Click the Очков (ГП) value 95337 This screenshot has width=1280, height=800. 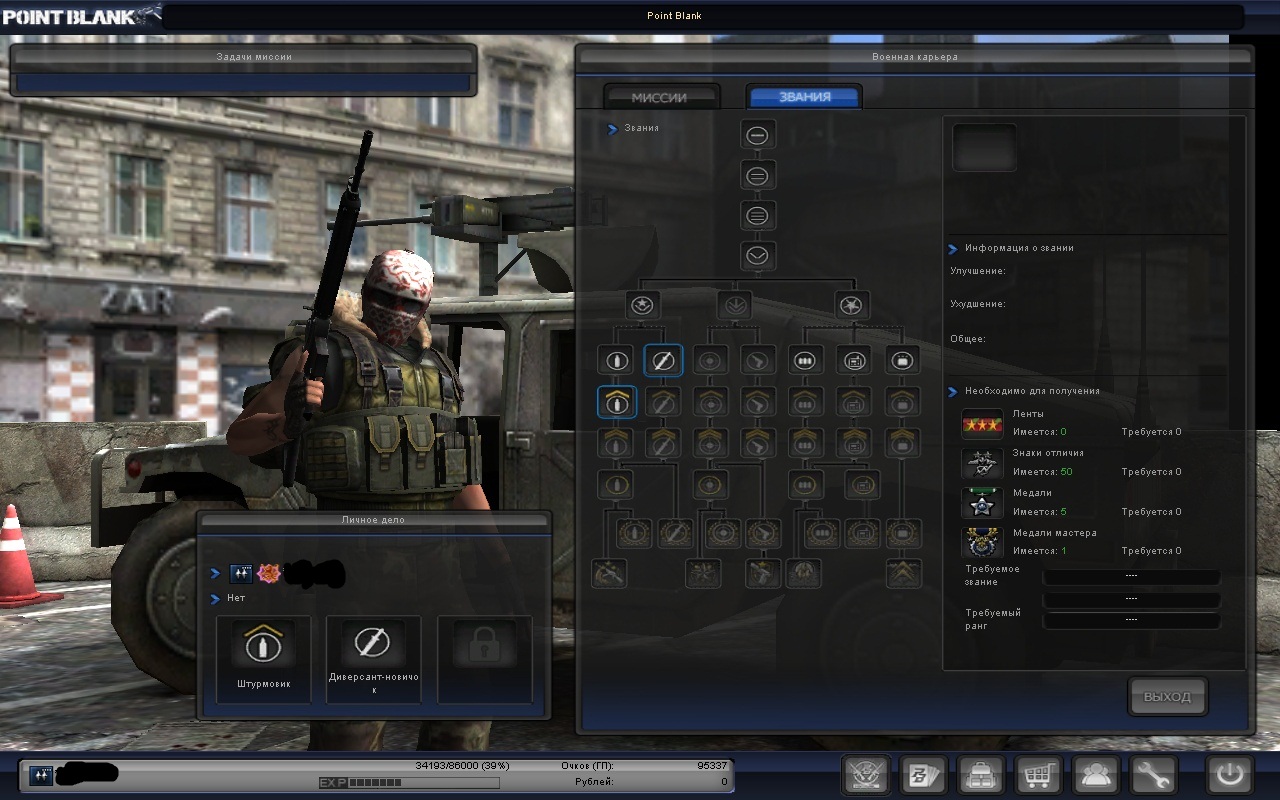coord(711,766)
